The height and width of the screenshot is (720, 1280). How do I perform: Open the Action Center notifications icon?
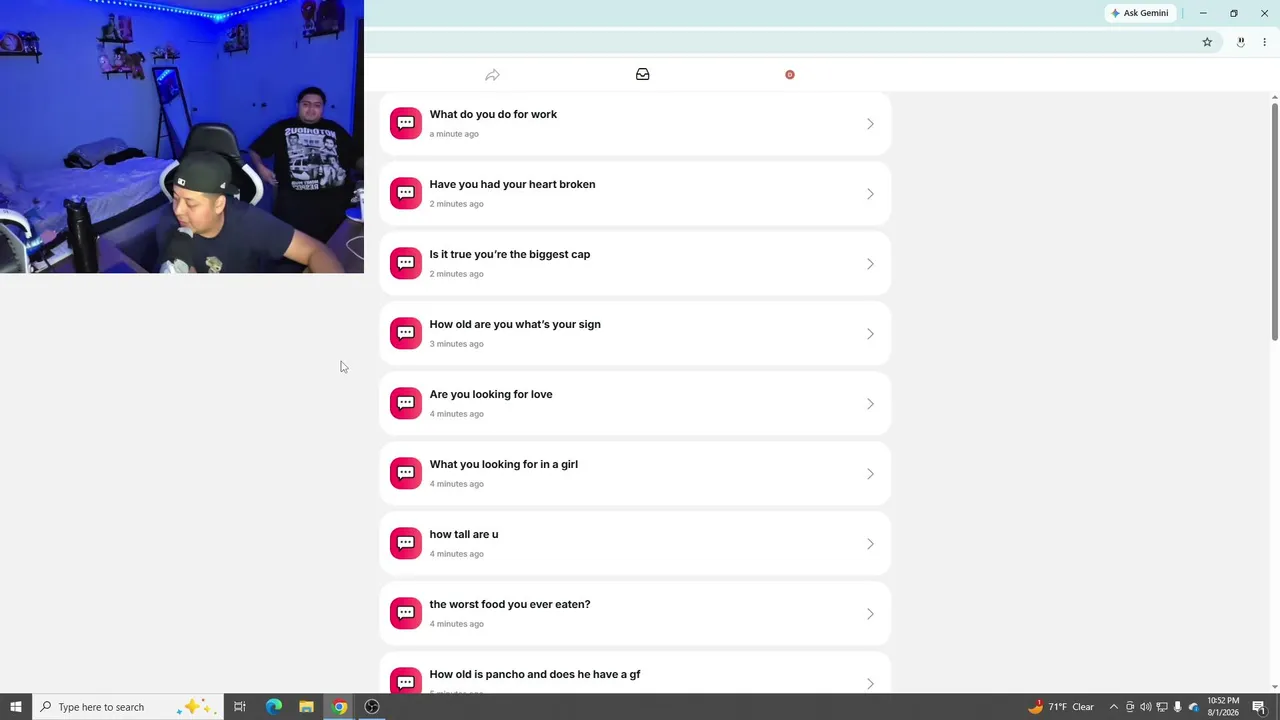tap(1259, 707)
